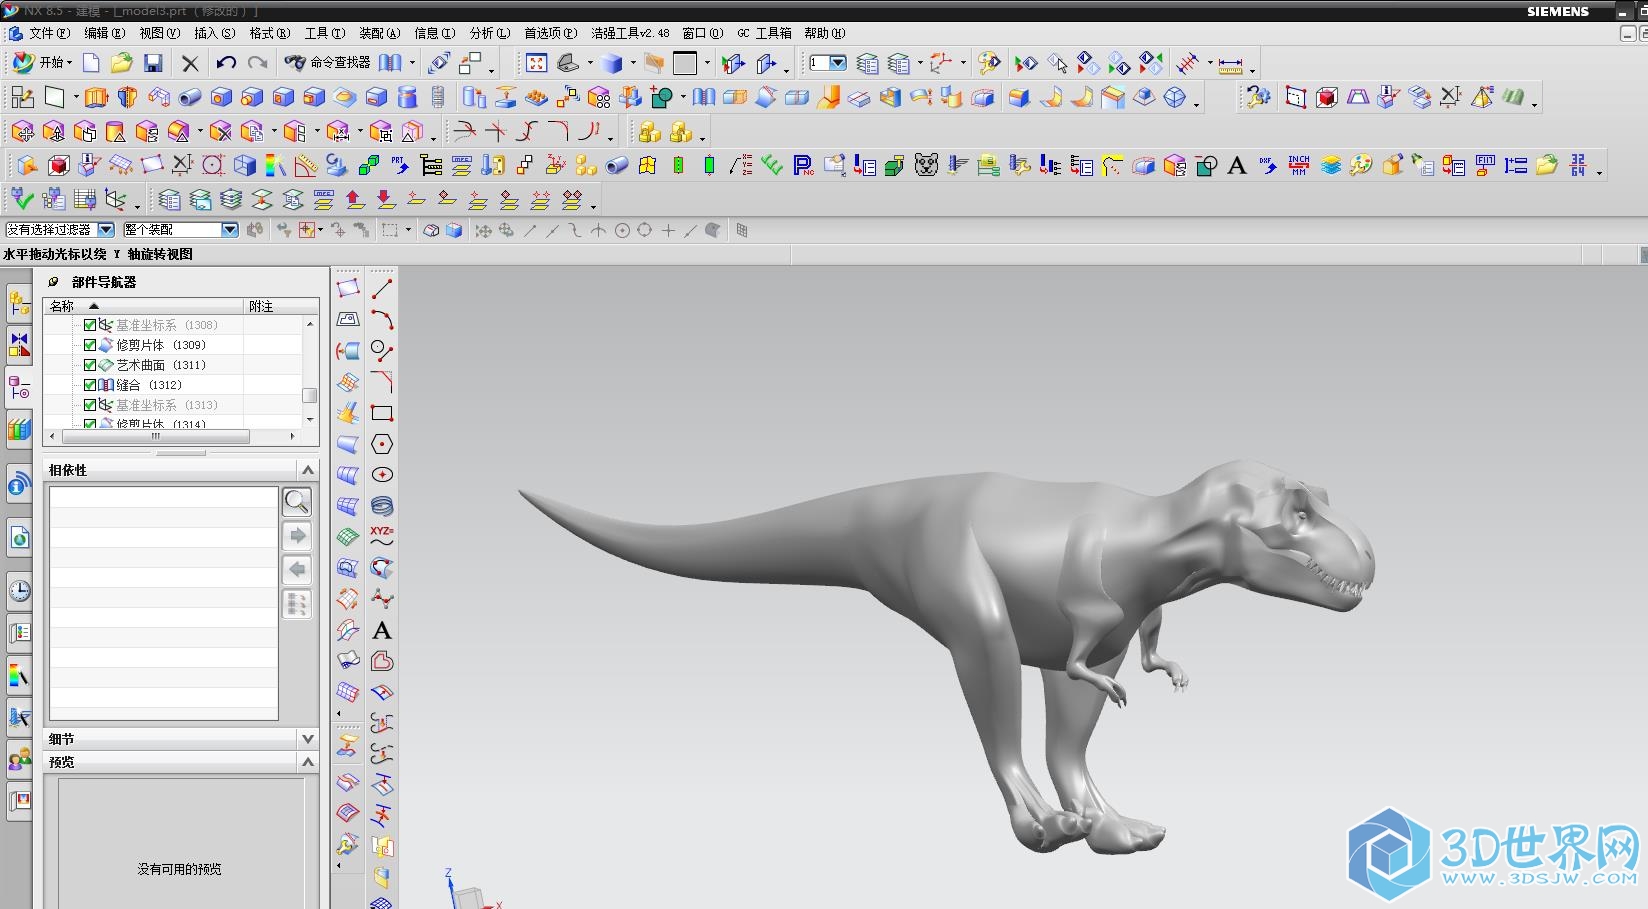Viewport: 1648px width, 909px height.
Task: Open the background color swatch dropdown
Action: (x=707, y=63)
